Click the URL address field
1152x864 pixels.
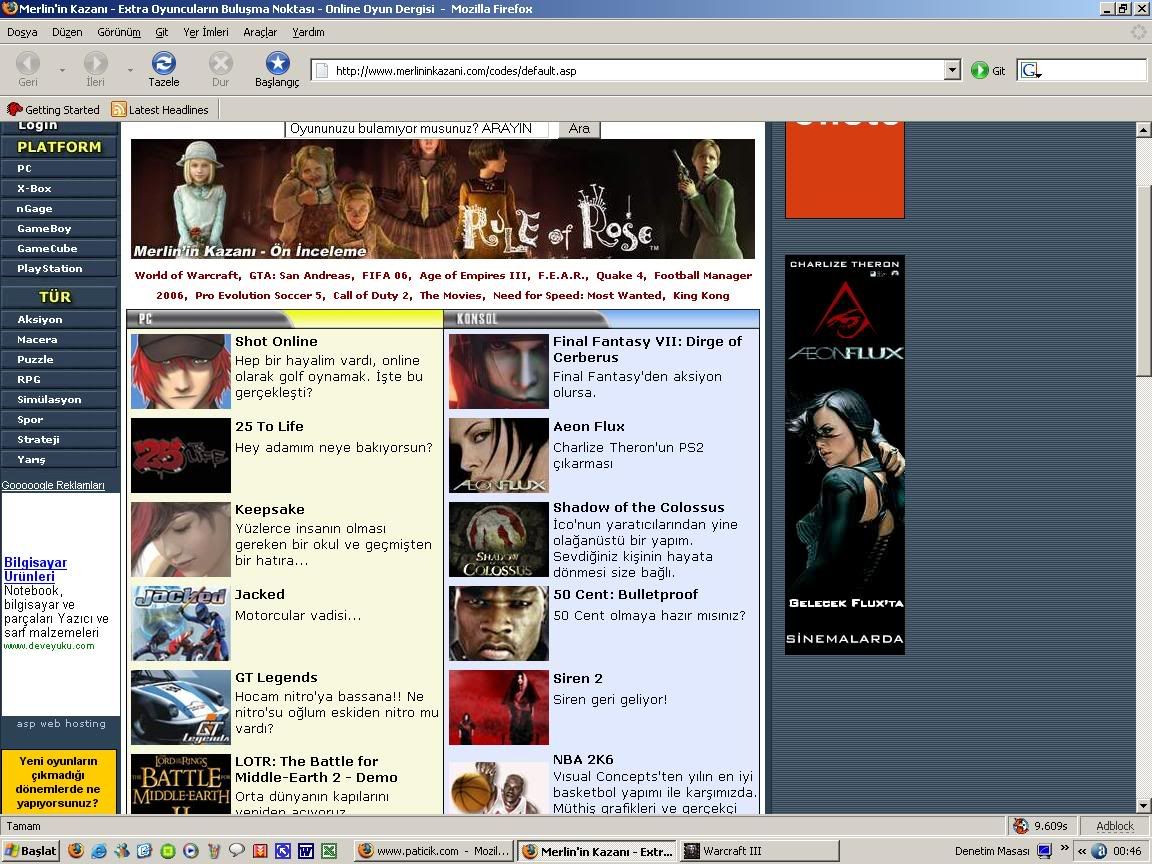click(x=636, y=71)
